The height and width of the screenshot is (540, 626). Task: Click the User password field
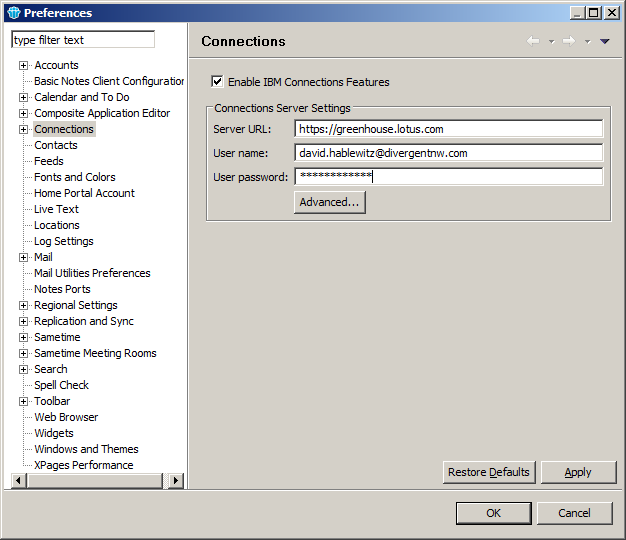point(449,177)
